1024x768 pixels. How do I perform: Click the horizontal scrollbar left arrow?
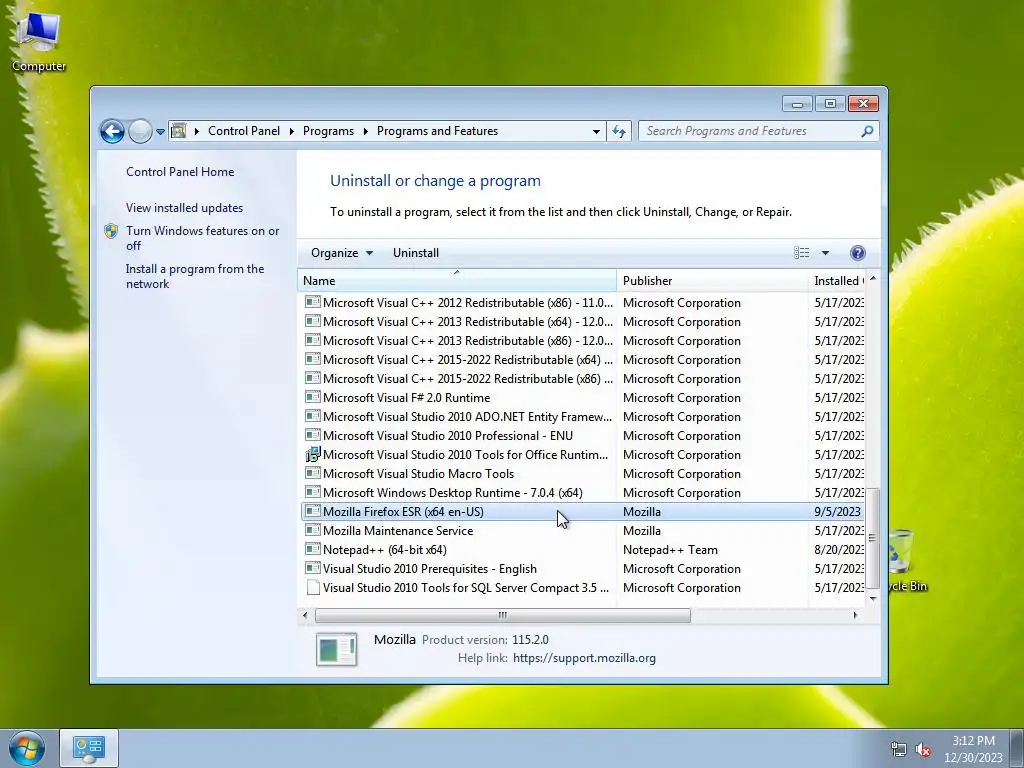click(305, 615)
